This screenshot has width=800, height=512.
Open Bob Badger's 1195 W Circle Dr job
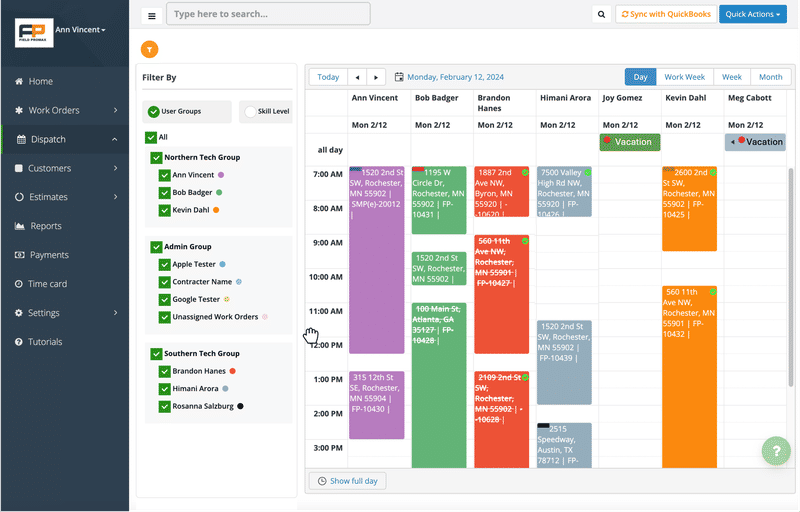pos(439,200)
